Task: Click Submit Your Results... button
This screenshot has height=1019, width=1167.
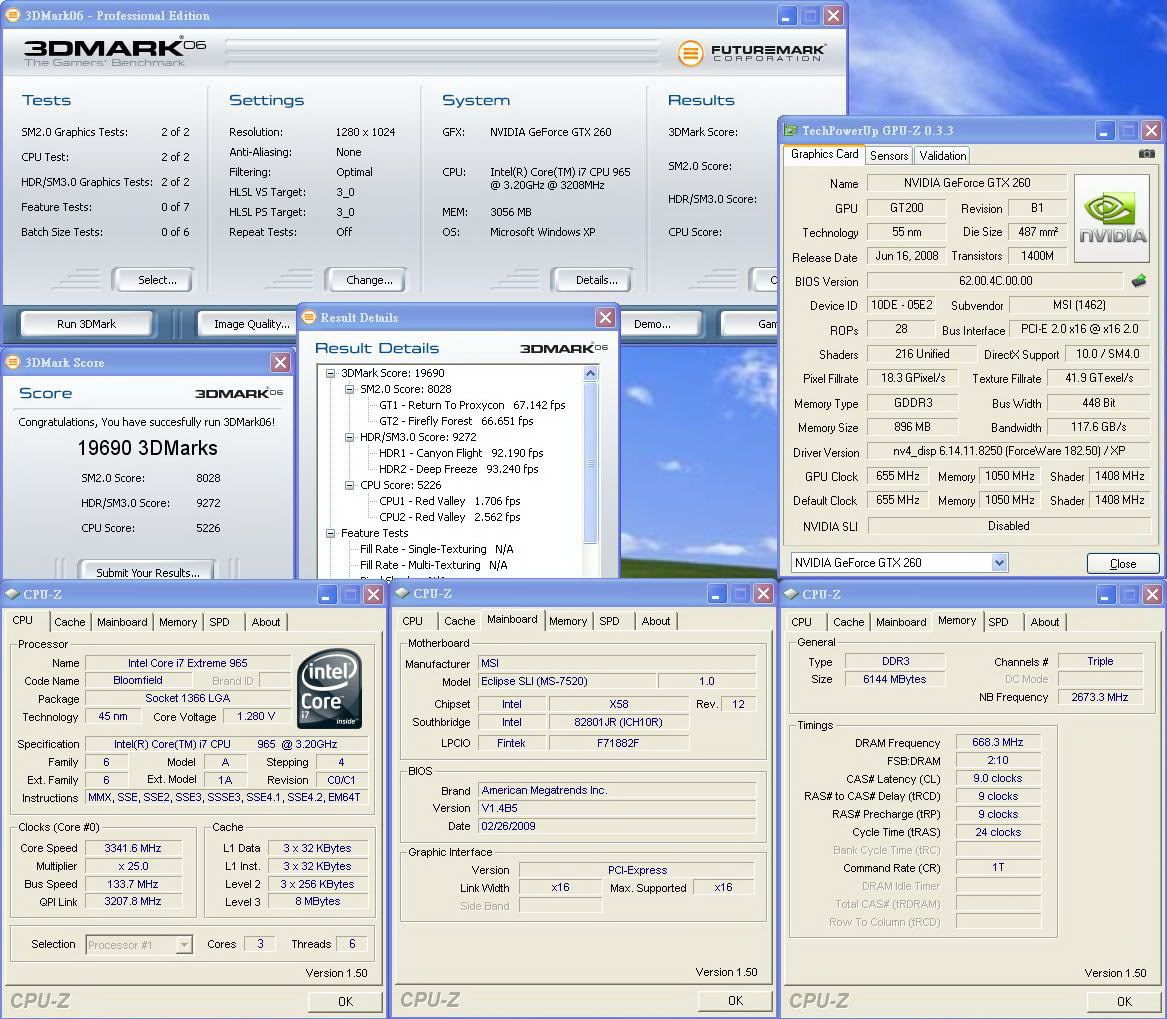Action: 147,571
